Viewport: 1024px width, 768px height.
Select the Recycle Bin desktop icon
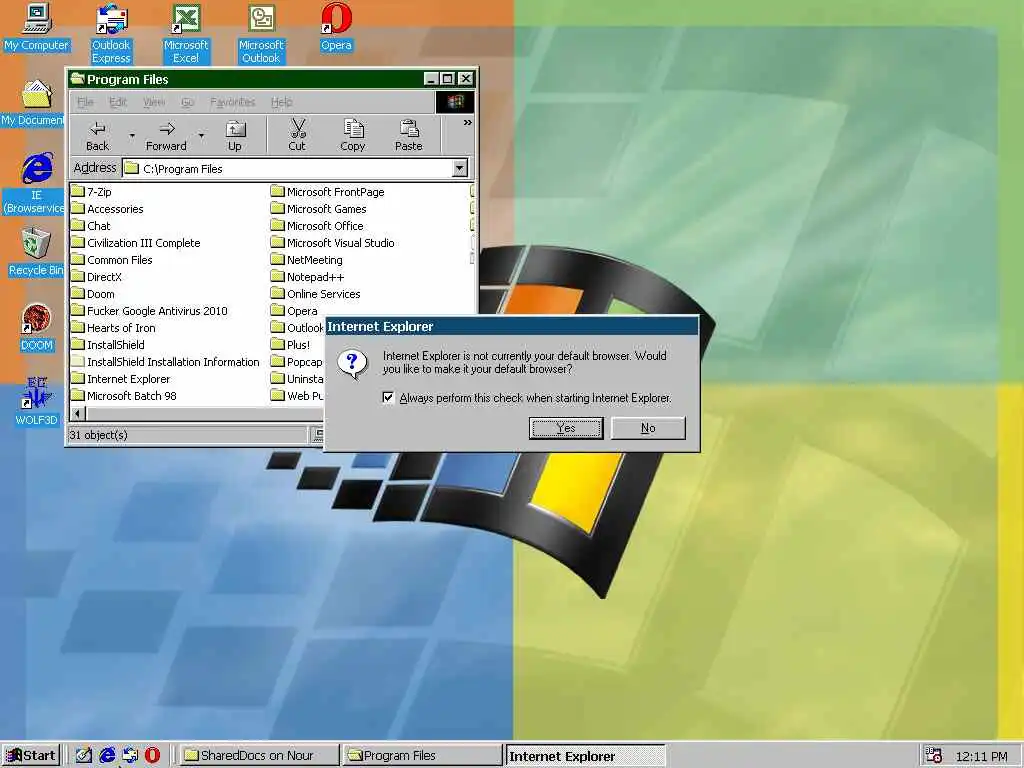pyautogui.click(x=36, y=252)
